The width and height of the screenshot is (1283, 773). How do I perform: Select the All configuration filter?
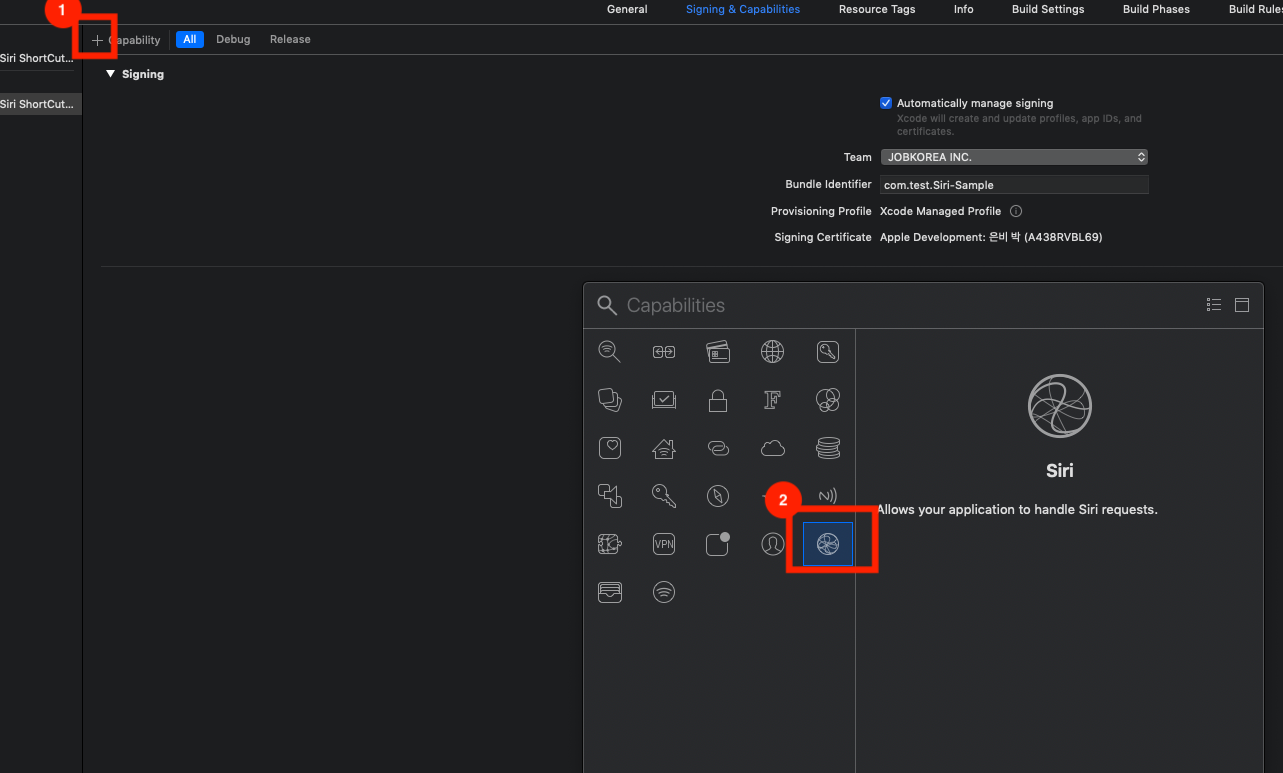click(x=190, y=39)
